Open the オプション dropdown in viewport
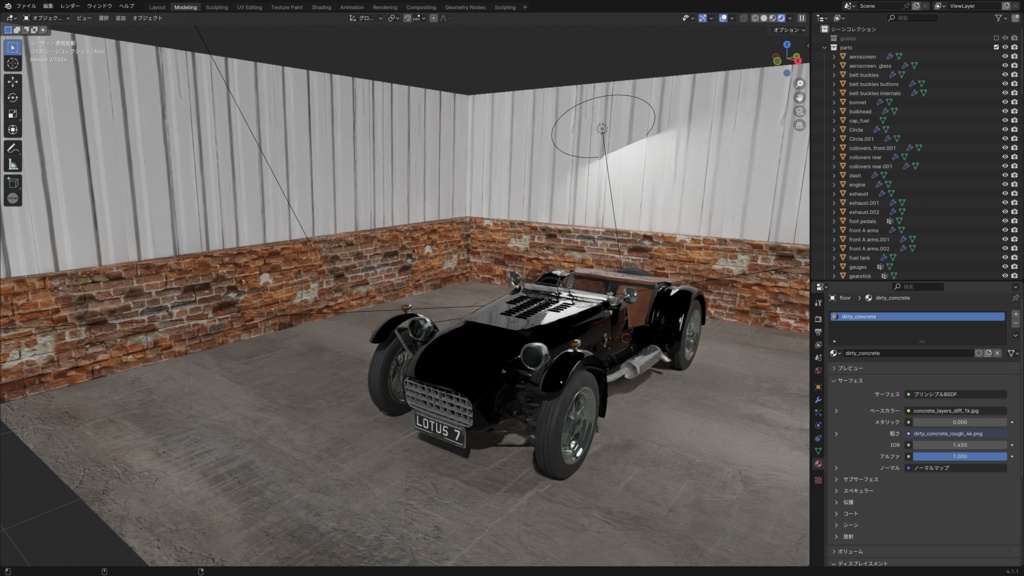Image resolution: width=1024 pixels, height=576 pixels. pos(789,30)
